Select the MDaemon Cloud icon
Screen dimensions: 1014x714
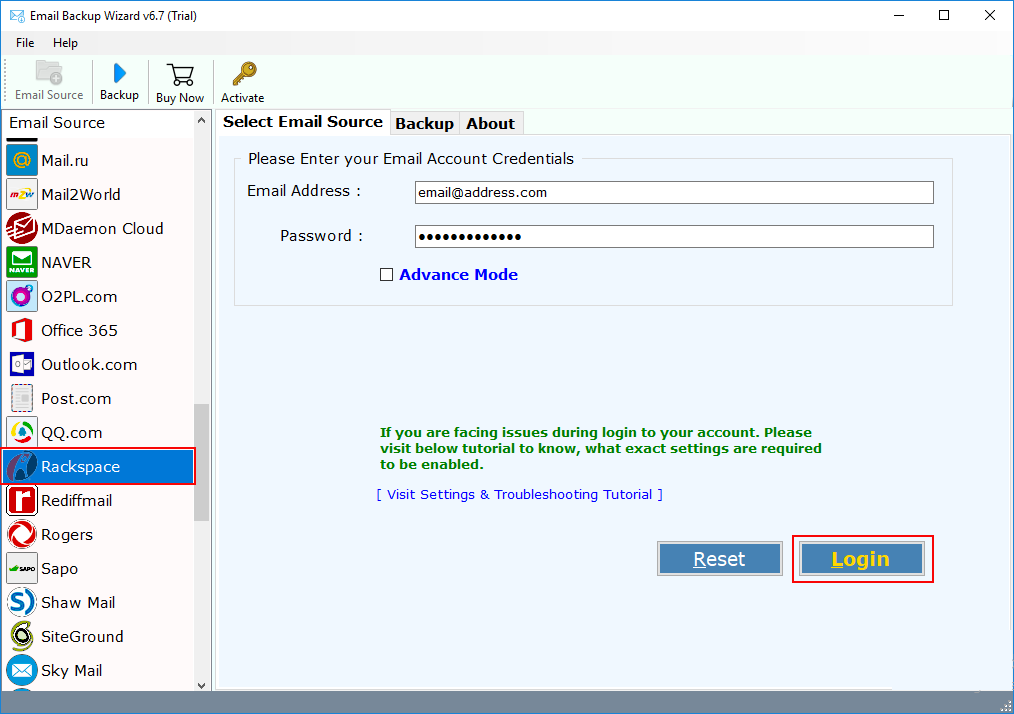pyautogui.click(x=22, y=228)
